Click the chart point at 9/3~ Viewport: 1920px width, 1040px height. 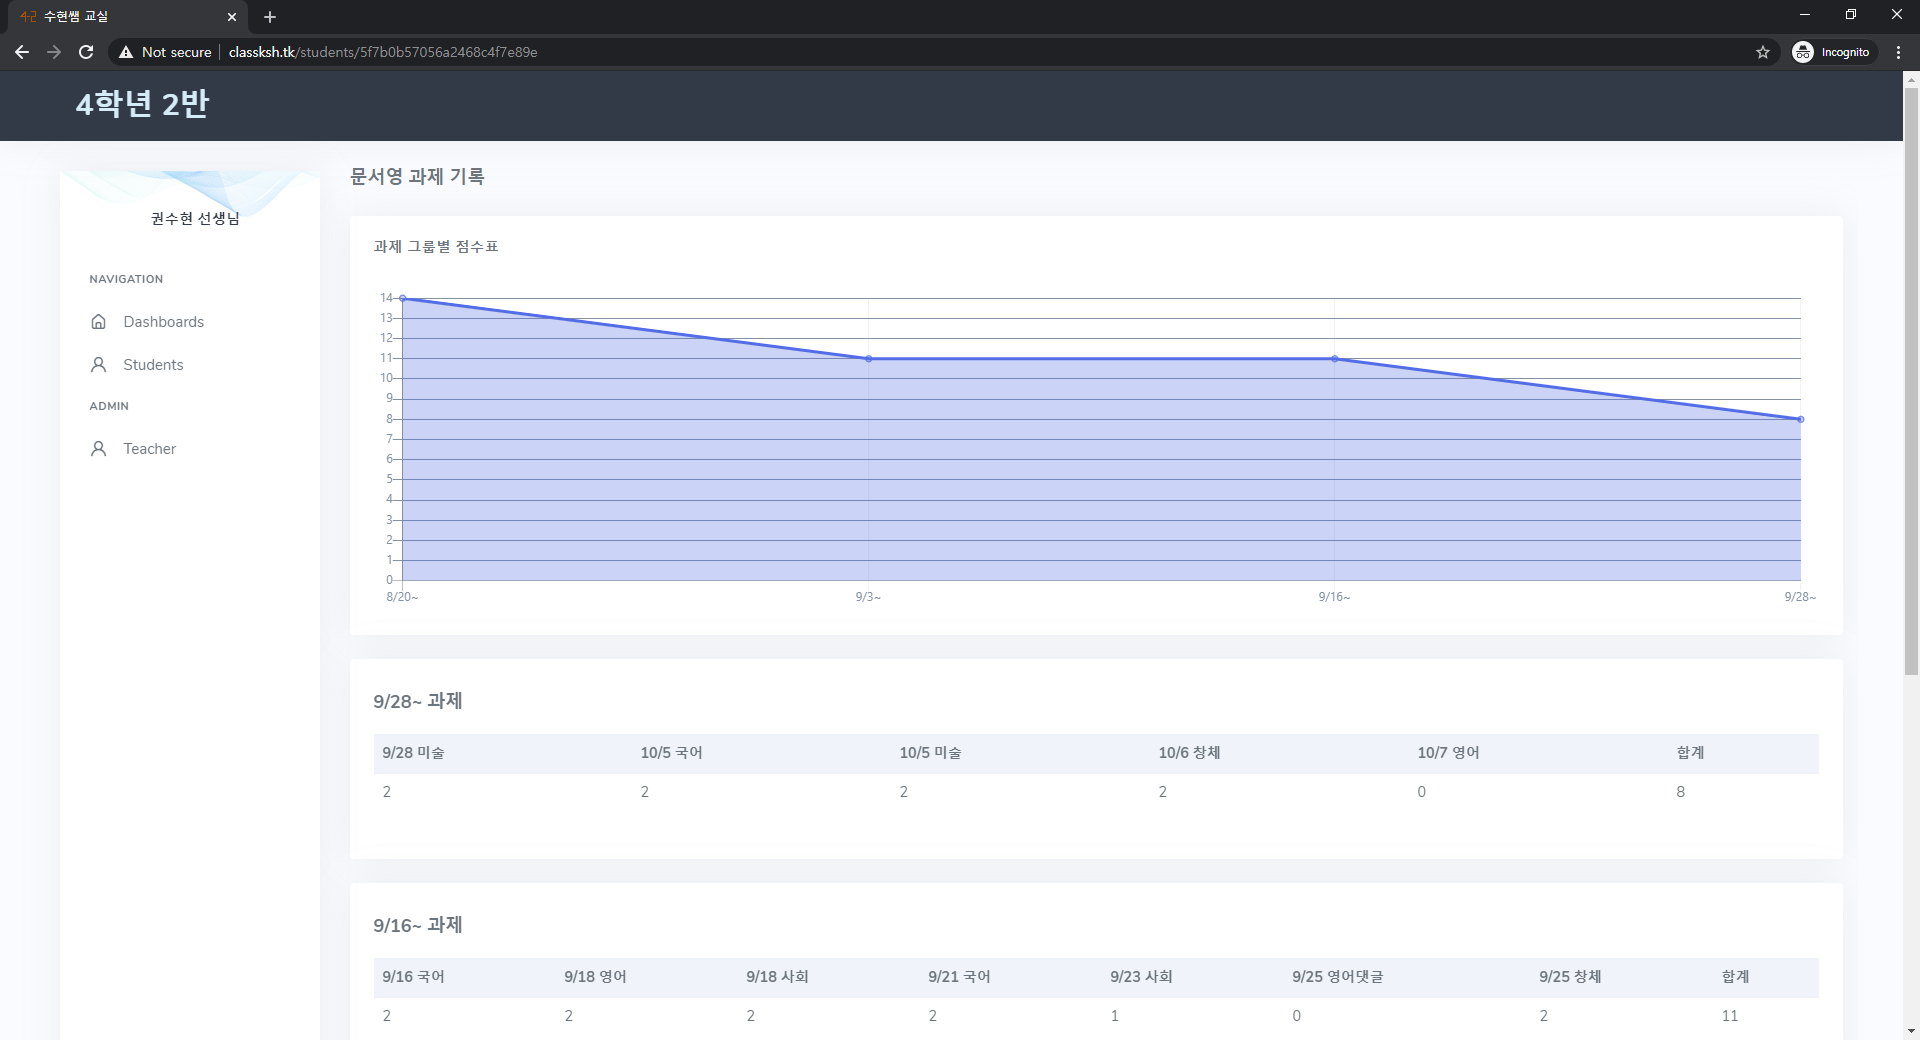click(868, 358)
